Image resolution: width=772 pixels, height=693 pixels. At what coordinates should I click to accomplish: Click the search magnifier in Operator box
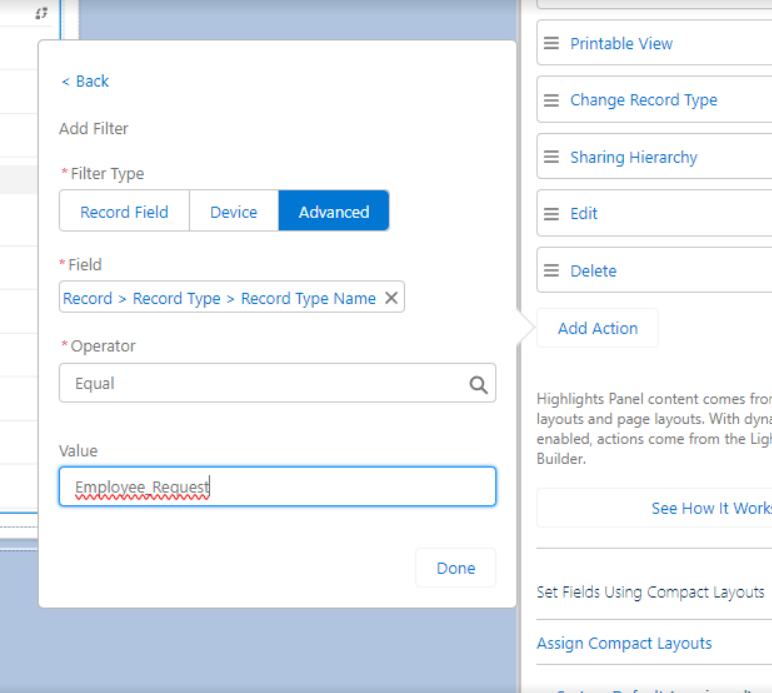(478, 384)
